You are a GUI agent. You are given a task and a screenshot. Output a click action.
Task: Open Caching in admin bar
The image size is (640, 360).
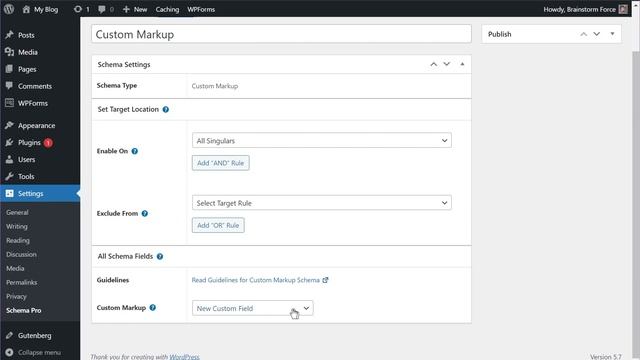[167, 9]
